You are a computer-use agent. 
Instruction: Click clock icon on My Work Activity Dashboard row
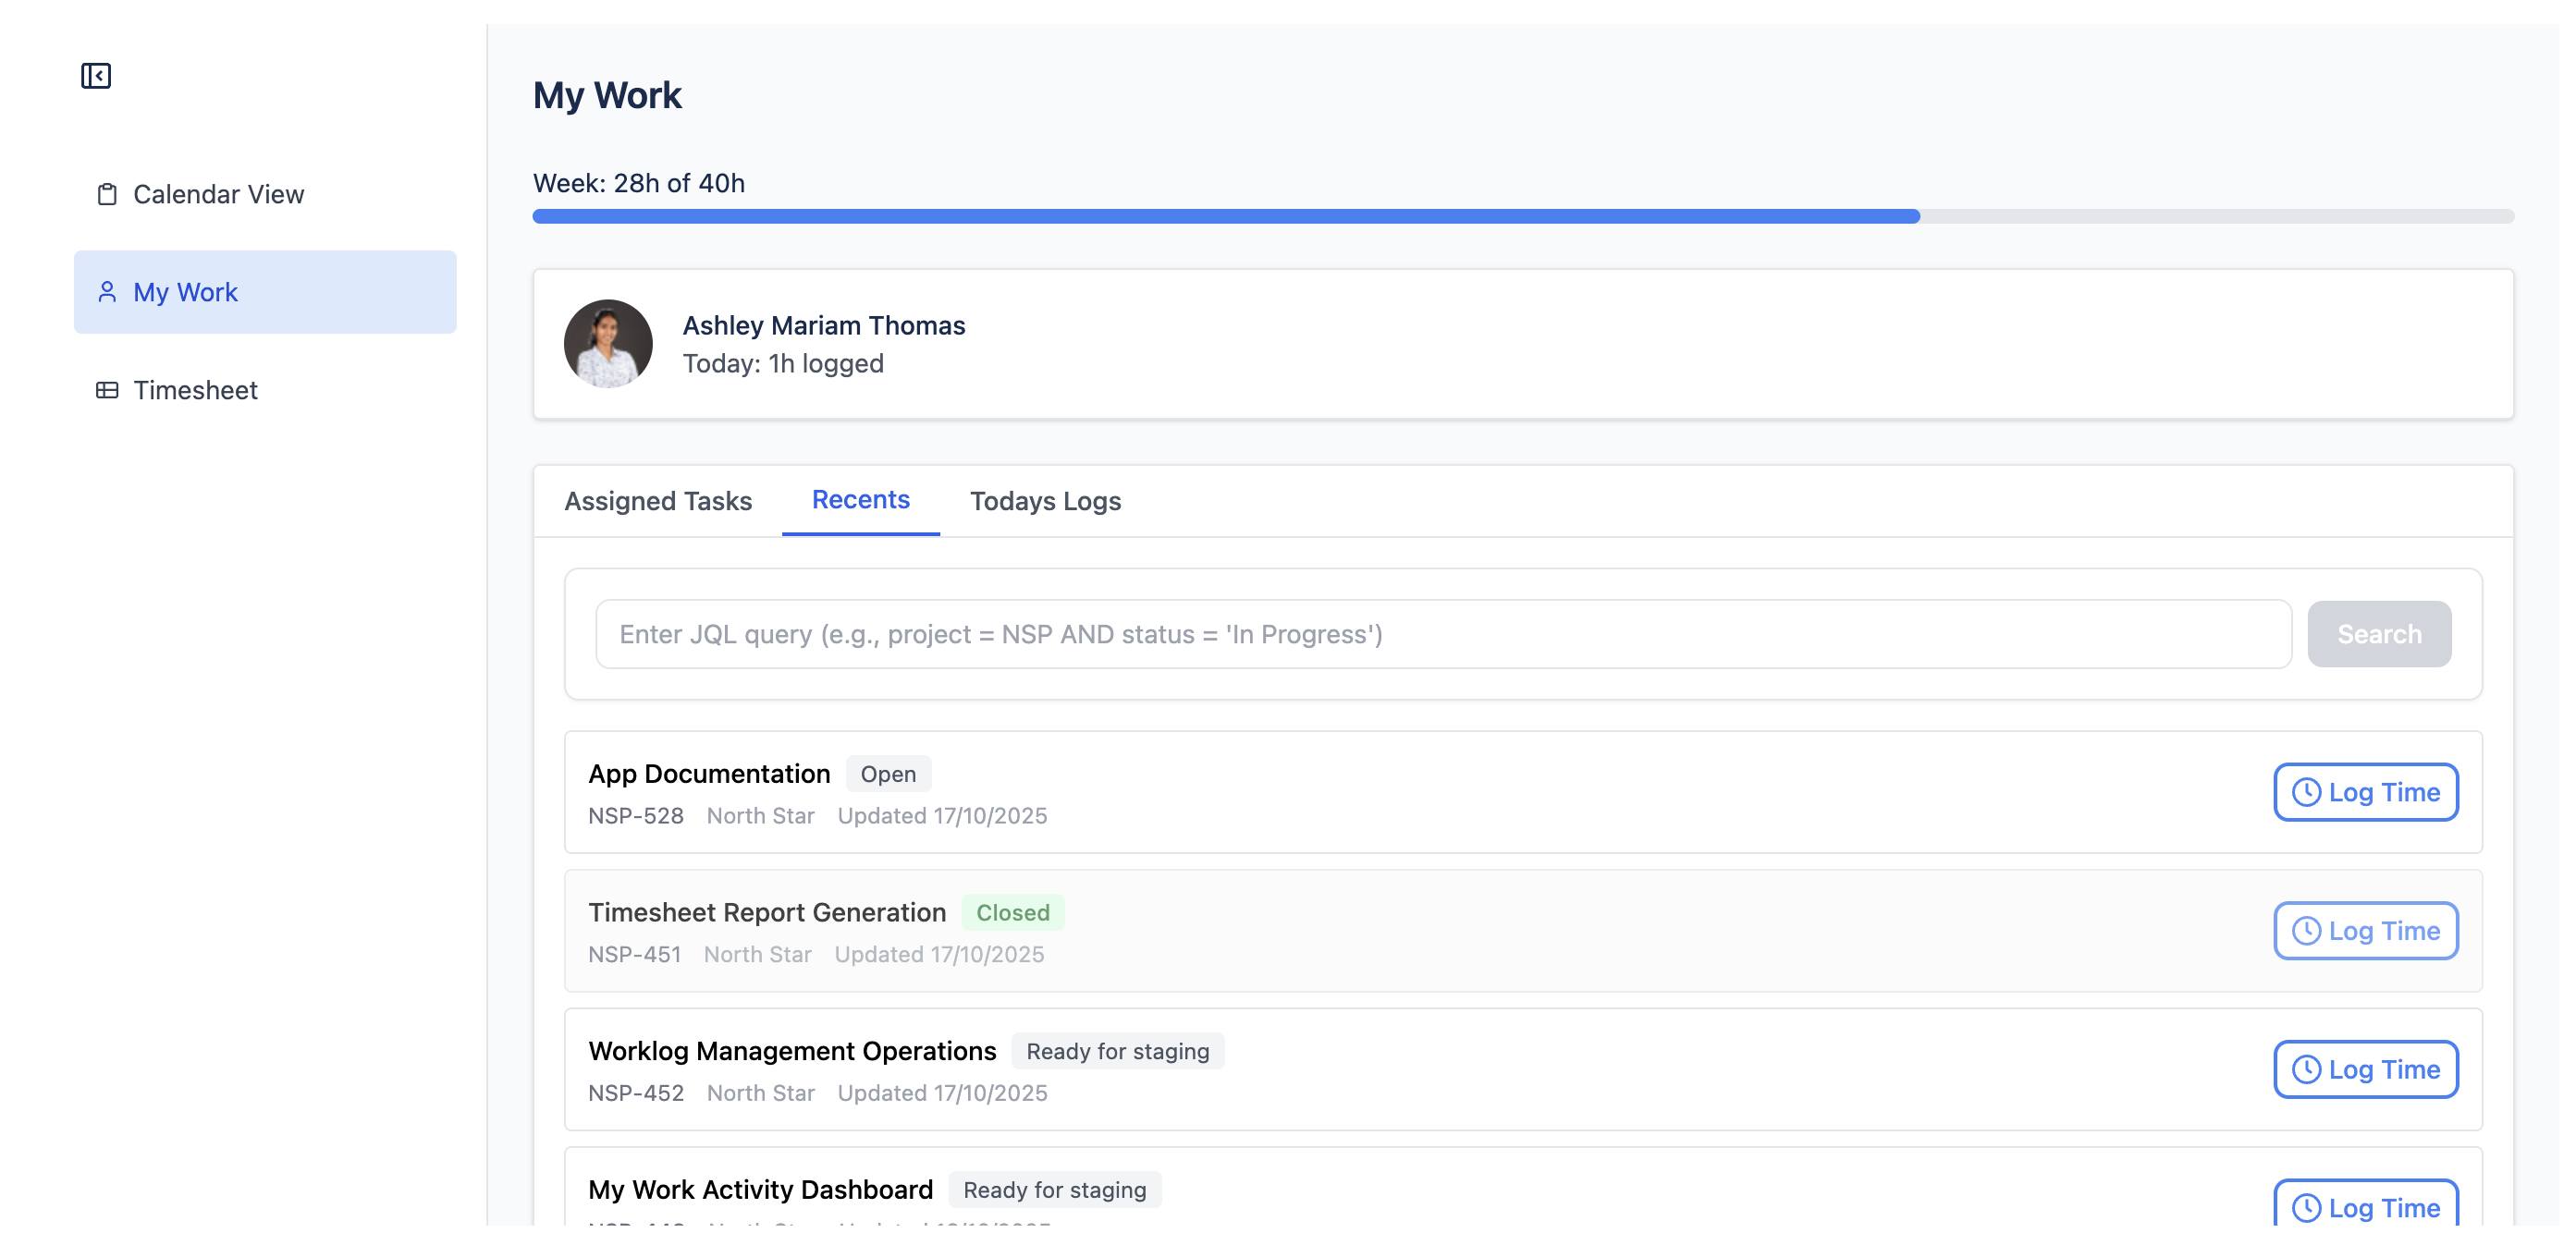click(x=2305, y=1207)
